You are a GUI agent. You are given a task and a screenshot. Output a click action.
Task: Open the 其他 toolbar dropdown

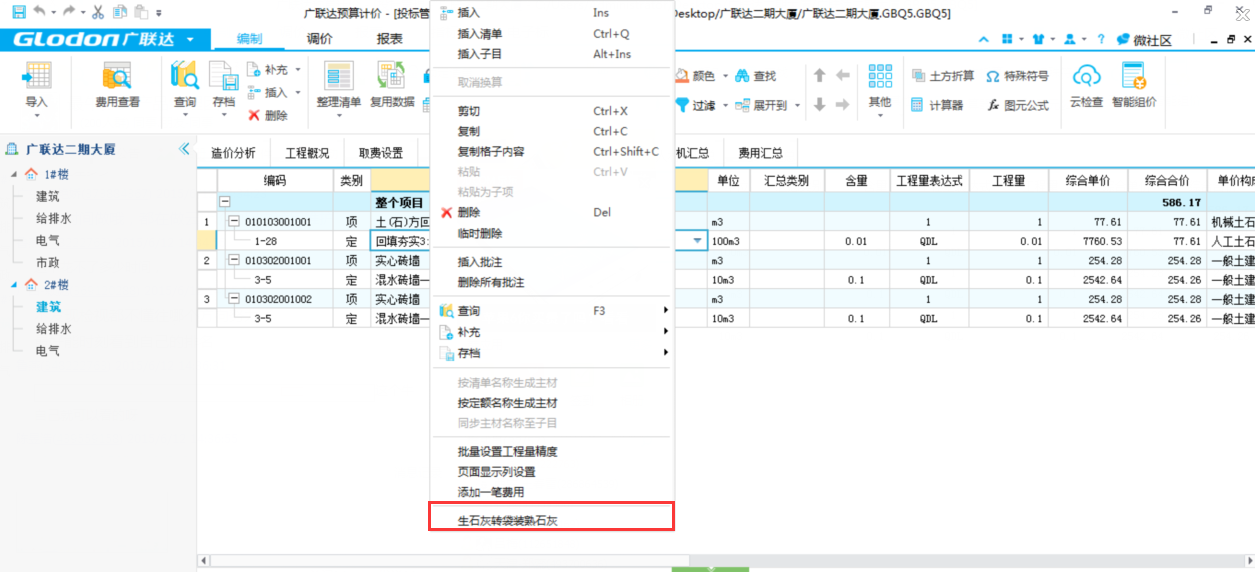point(880,85)
